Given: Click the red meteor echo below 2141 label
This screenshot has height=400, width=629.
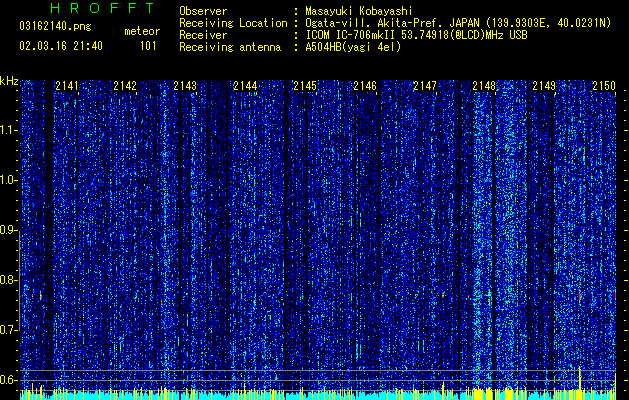Looking at the screenshot, I should (x=41, y=296).
